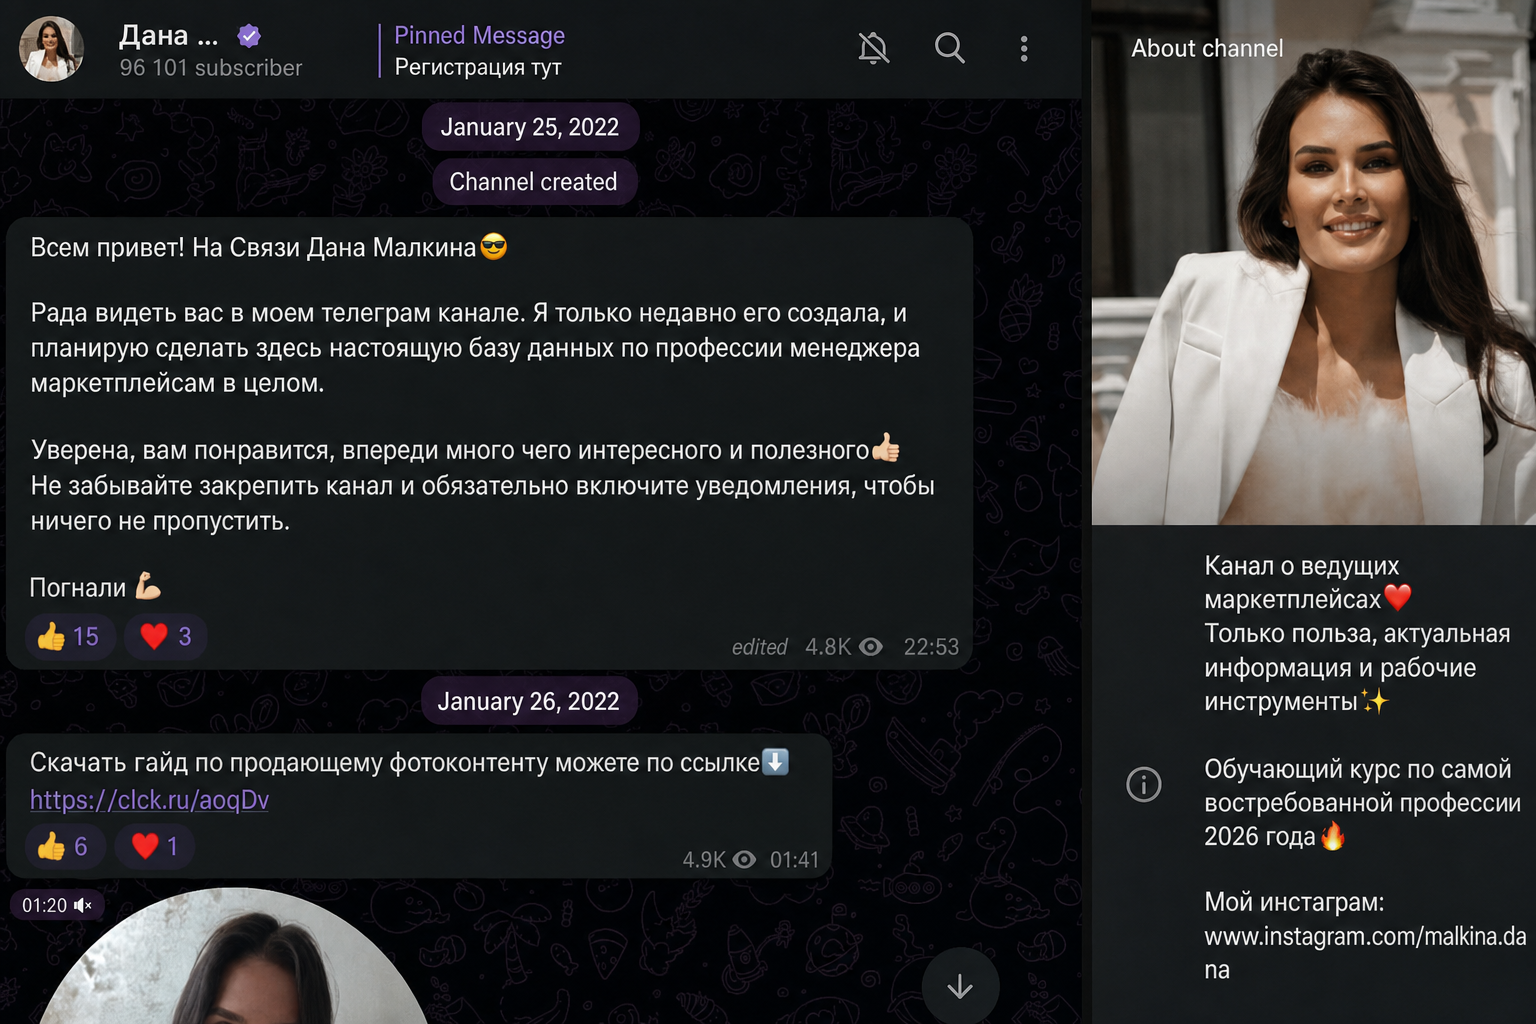The height and width of the screenshot is (1024, 1536).
Task: Click the "Channel created" service message
Action: click(x=534, y=182)
